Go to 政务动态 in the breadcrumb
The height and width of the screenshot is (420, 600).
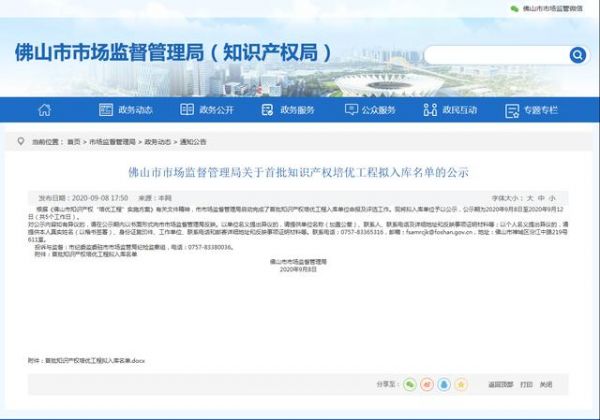coord(158,142)
